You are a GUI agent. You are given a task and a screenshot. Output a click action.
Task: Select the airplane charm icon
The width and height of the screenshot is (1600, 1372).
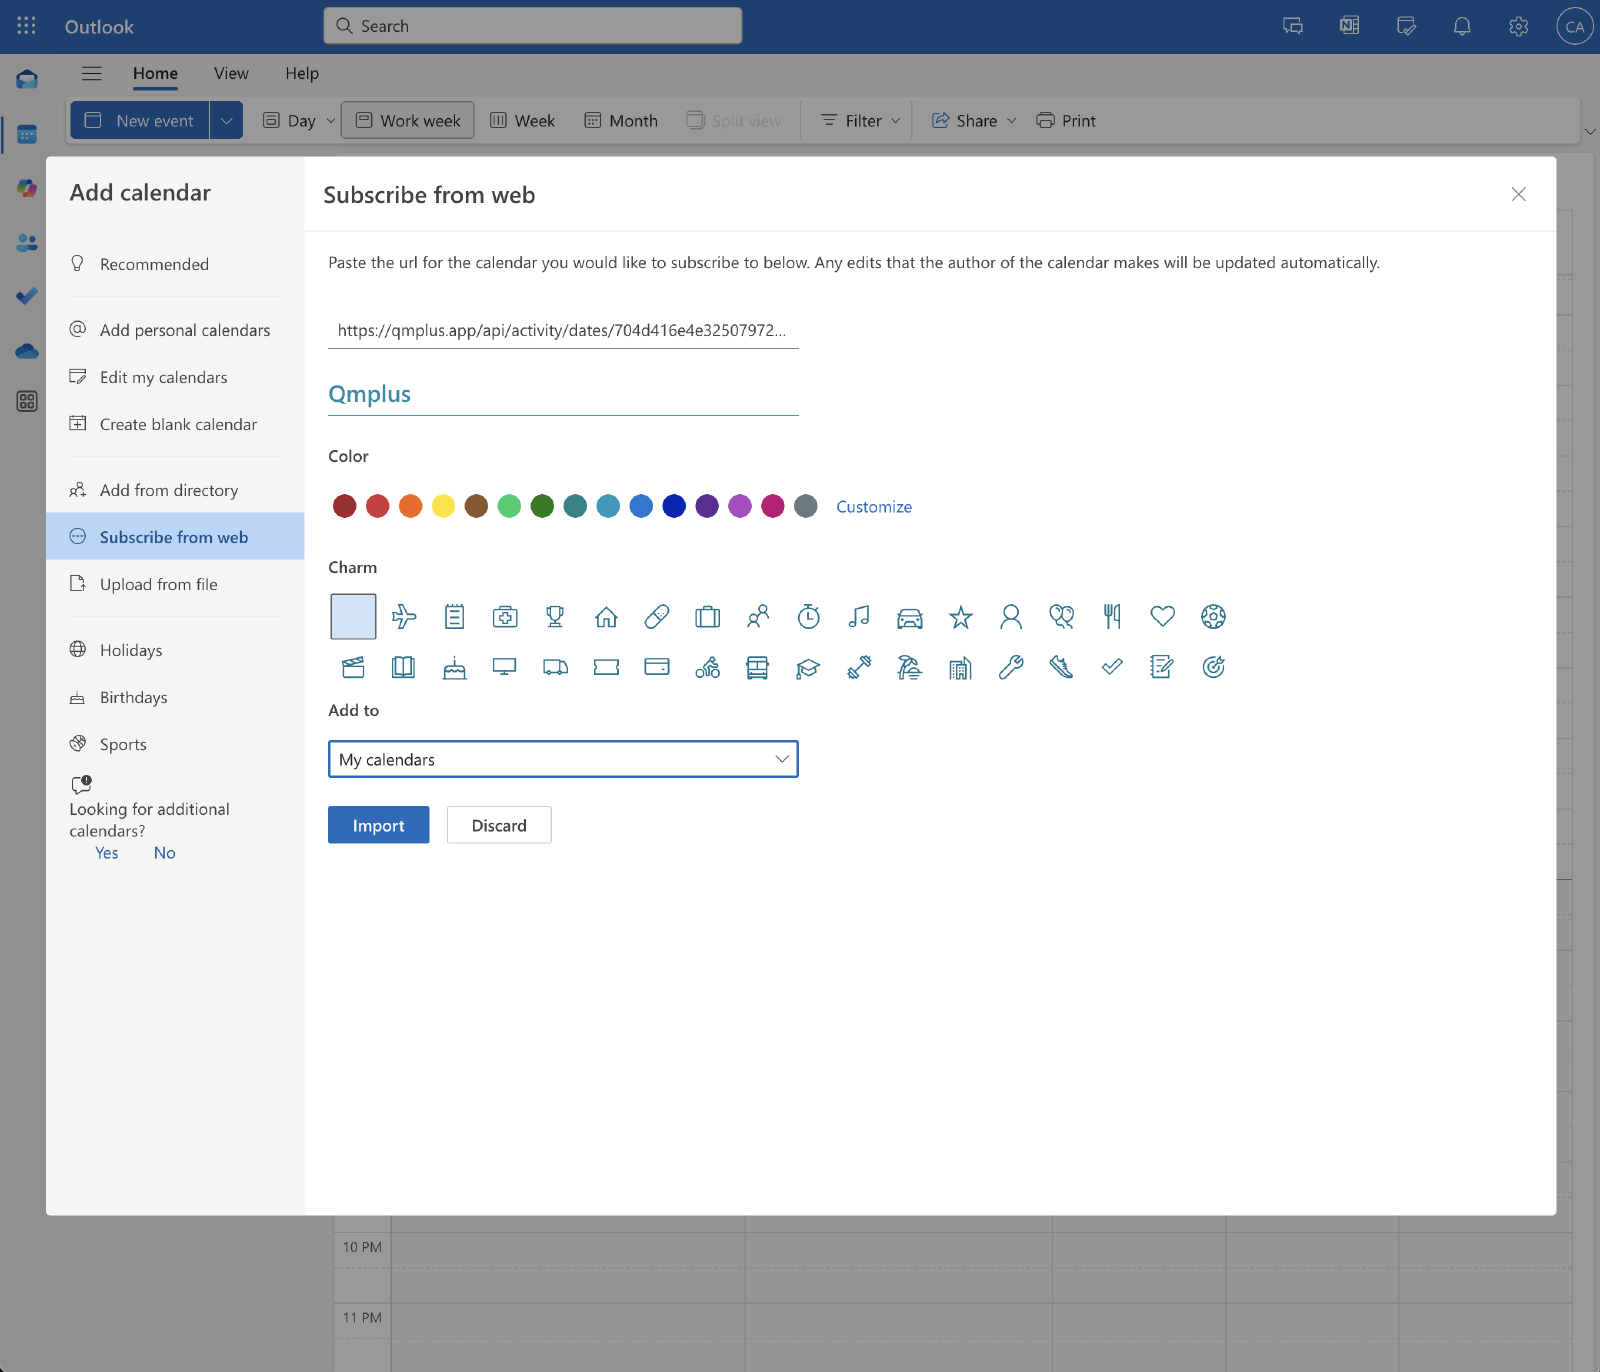(404, 617)
